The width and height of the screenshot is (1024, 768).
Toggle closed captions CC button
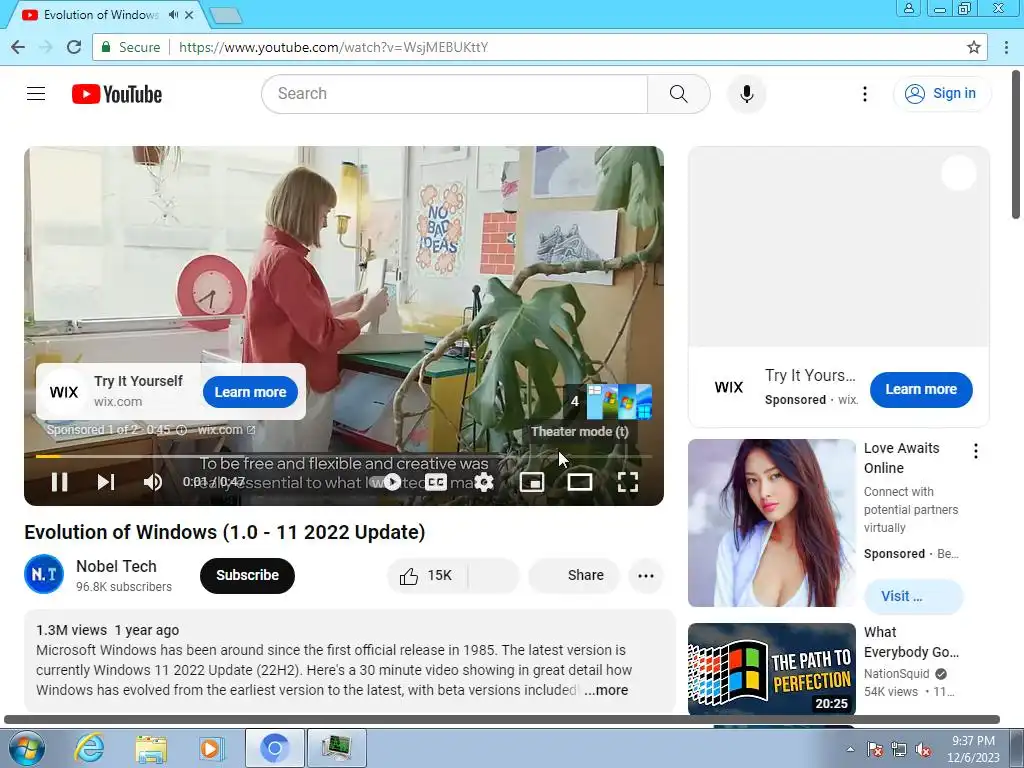[x=436, y=482]
